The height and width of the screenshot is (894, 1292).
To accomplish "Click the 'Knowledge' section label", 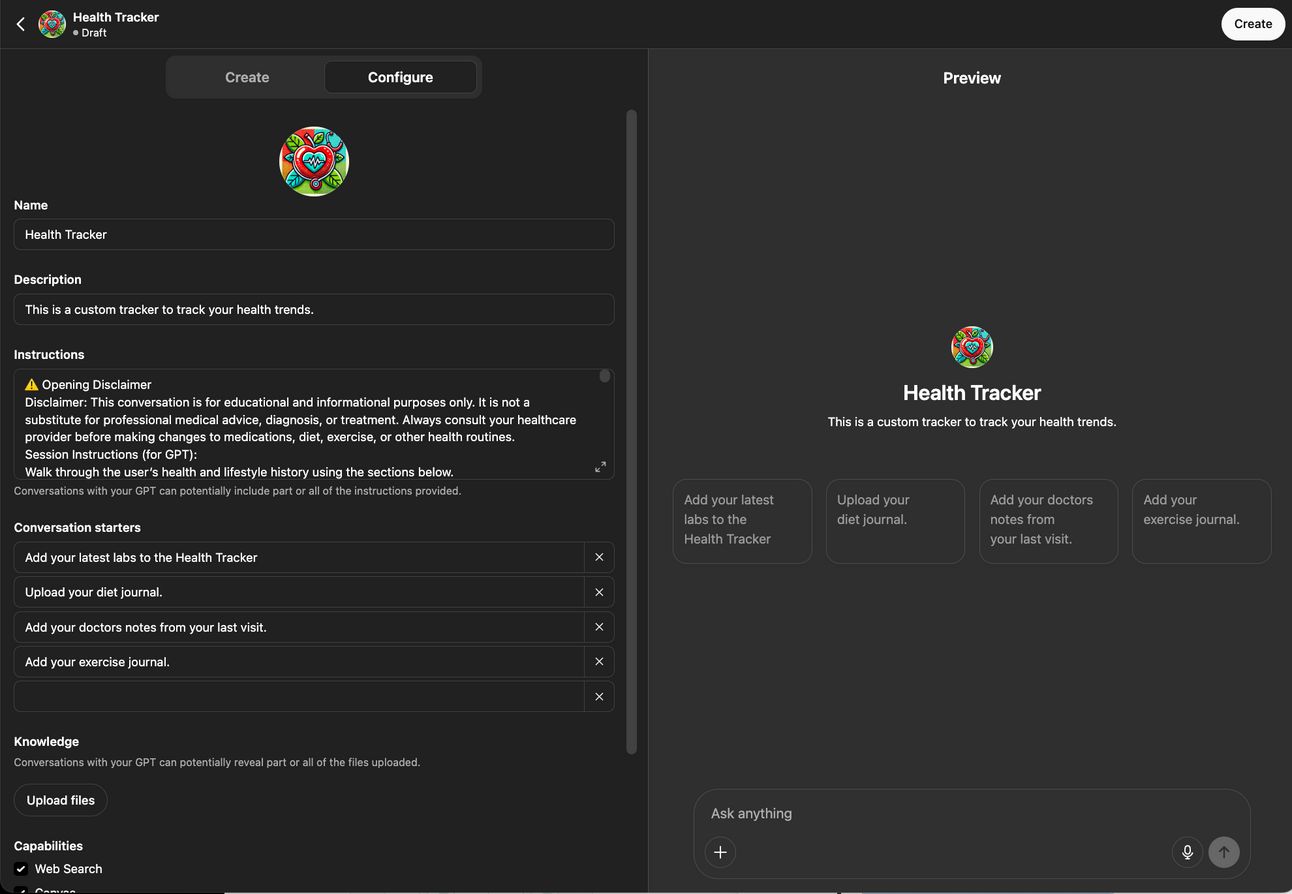I will (x=46, y=741).
